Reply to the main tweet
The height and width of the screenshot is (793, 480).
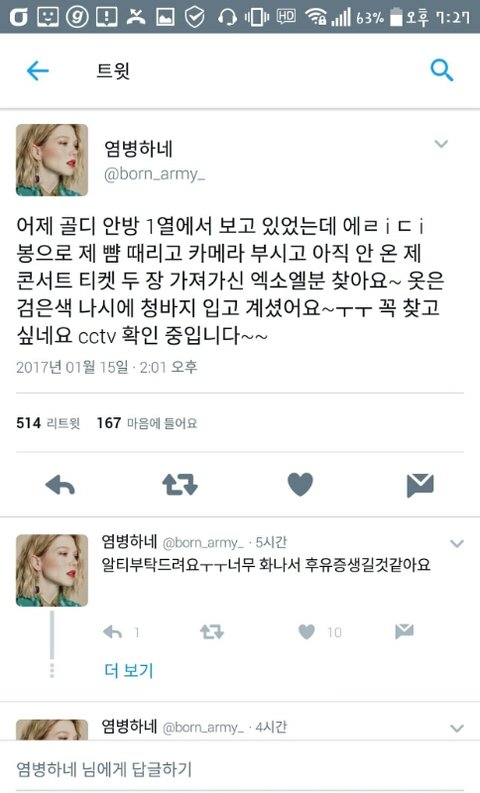[x=60, y=486]
